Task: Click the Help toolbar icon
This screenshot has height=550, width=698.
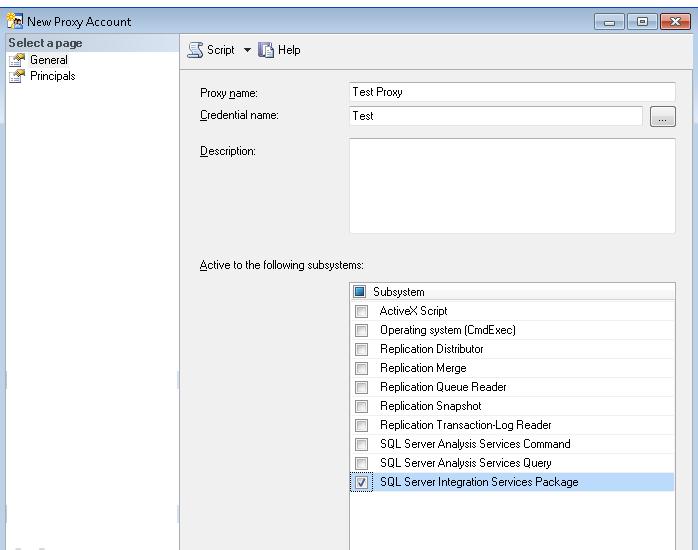Action: point(267,50)
